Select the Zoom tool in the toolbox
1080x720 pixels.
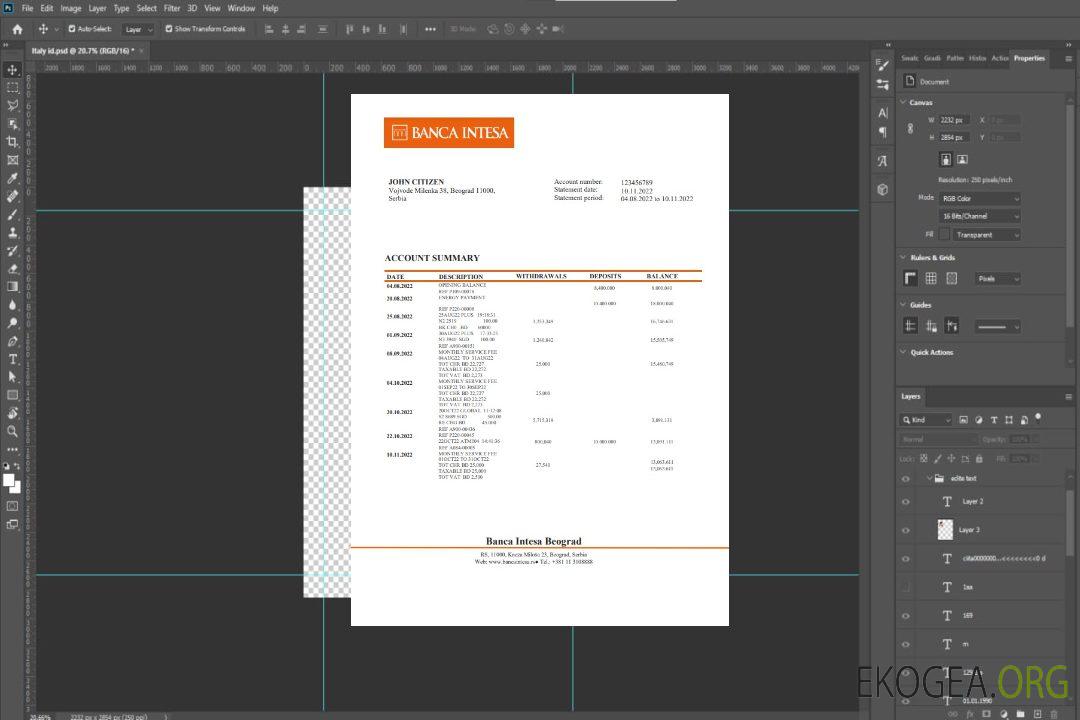point(12,431)
